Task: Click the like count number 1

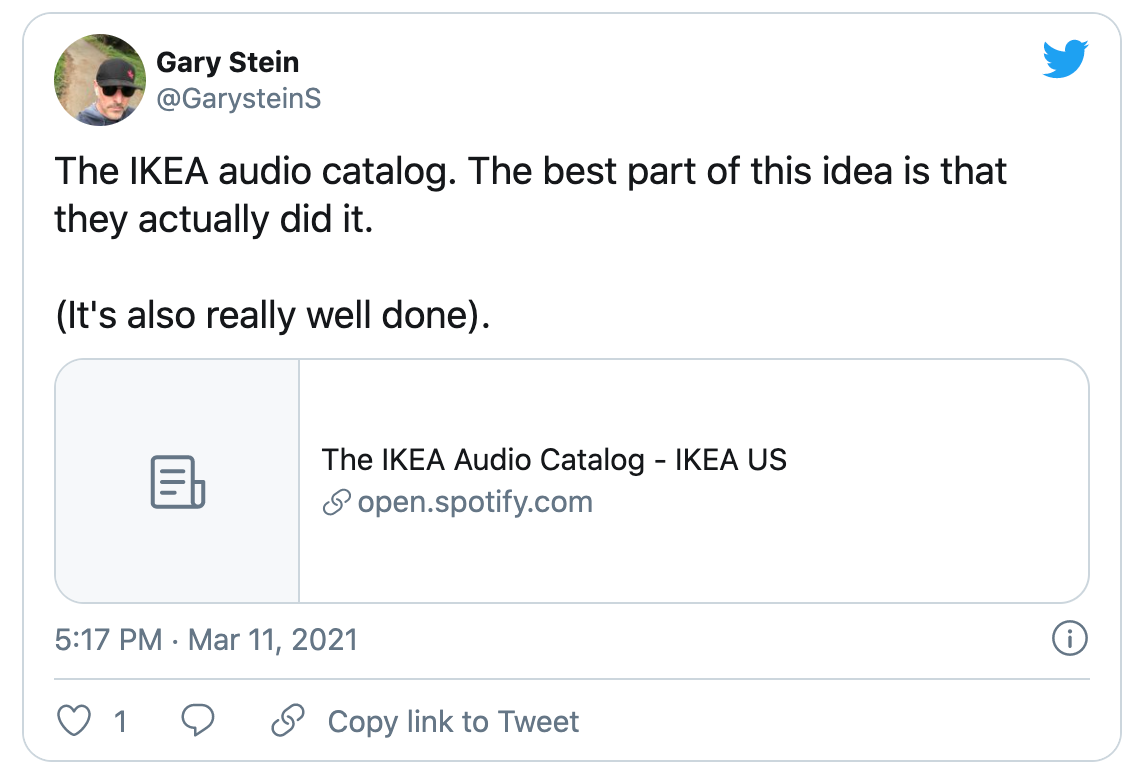Action: 120,722
